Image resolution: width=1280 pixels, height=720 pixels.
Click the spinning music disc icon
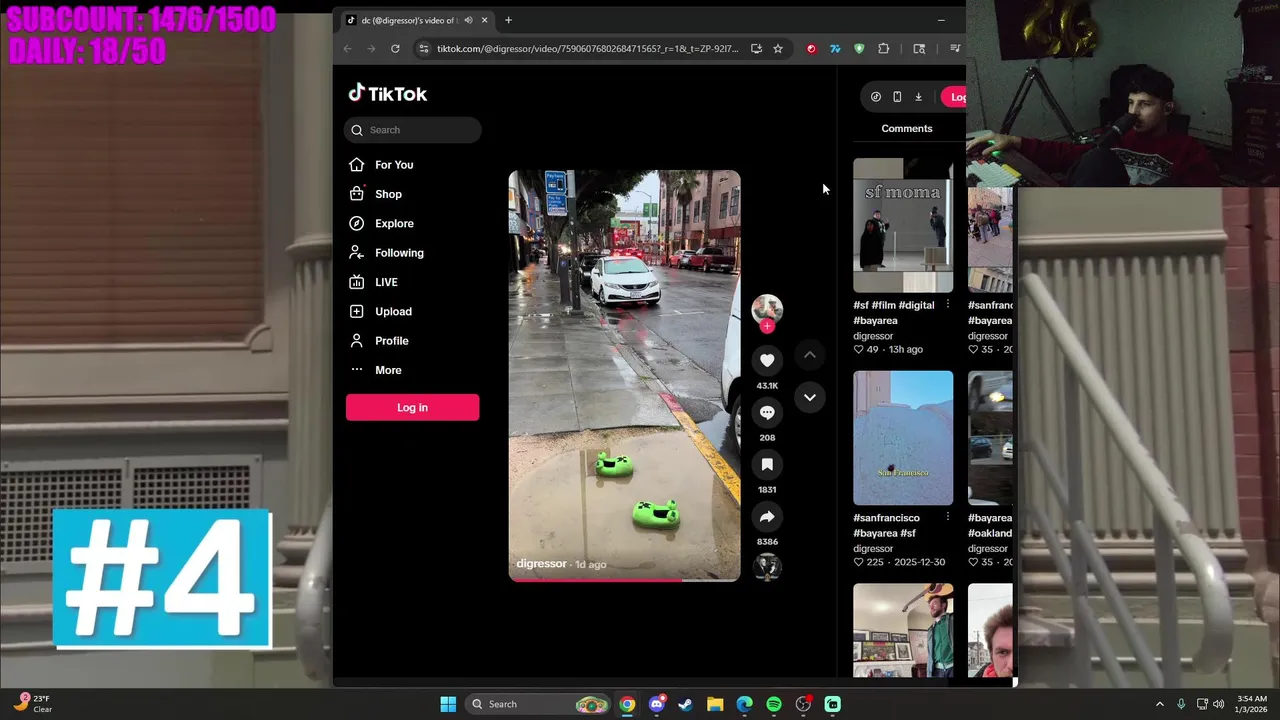coord(767,566)
